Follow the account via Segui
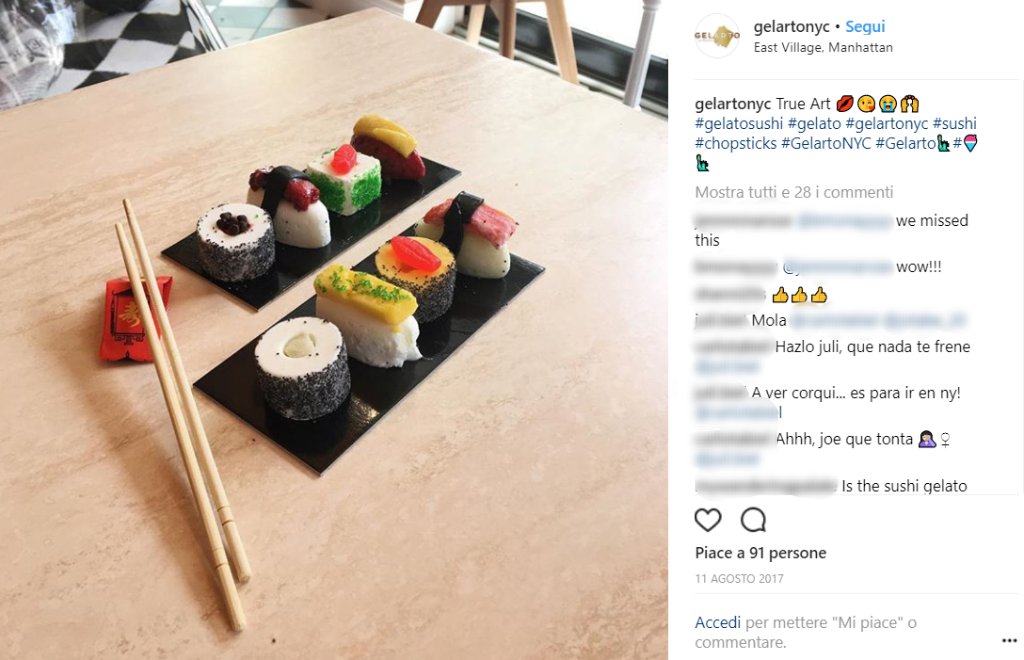 pos(865,27)
